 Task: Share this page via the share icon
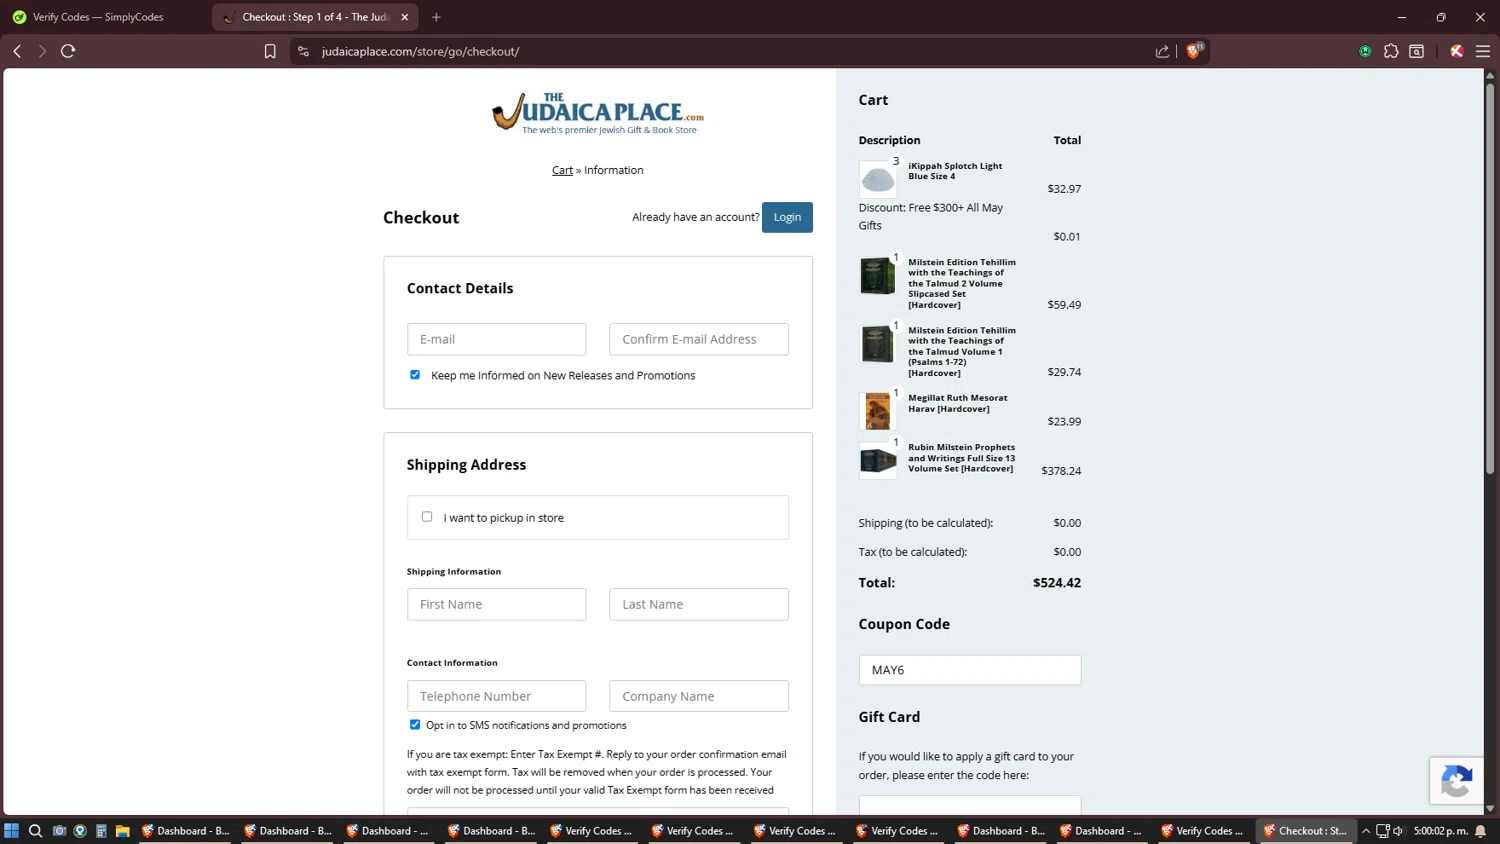pyautogui.click(x=1162, y=51)
